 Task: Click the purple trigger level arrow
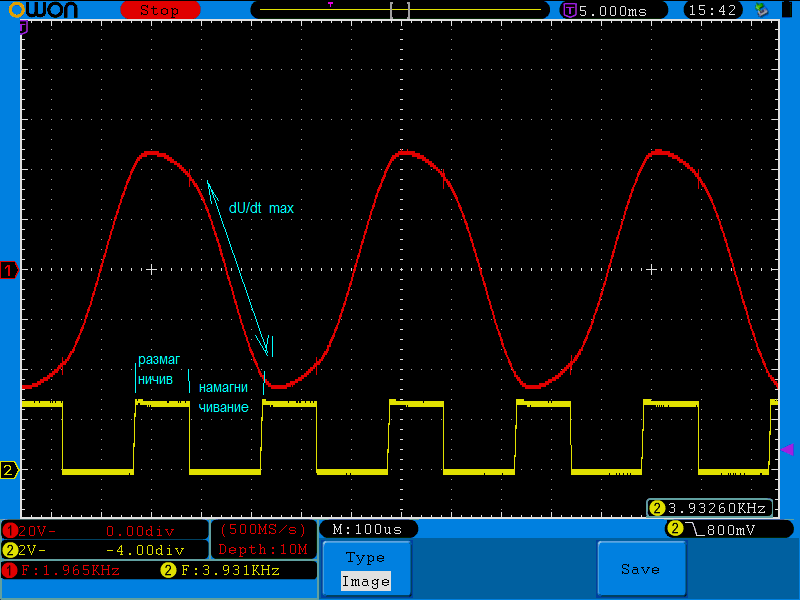pyautogui.click(x=787, y=449)
